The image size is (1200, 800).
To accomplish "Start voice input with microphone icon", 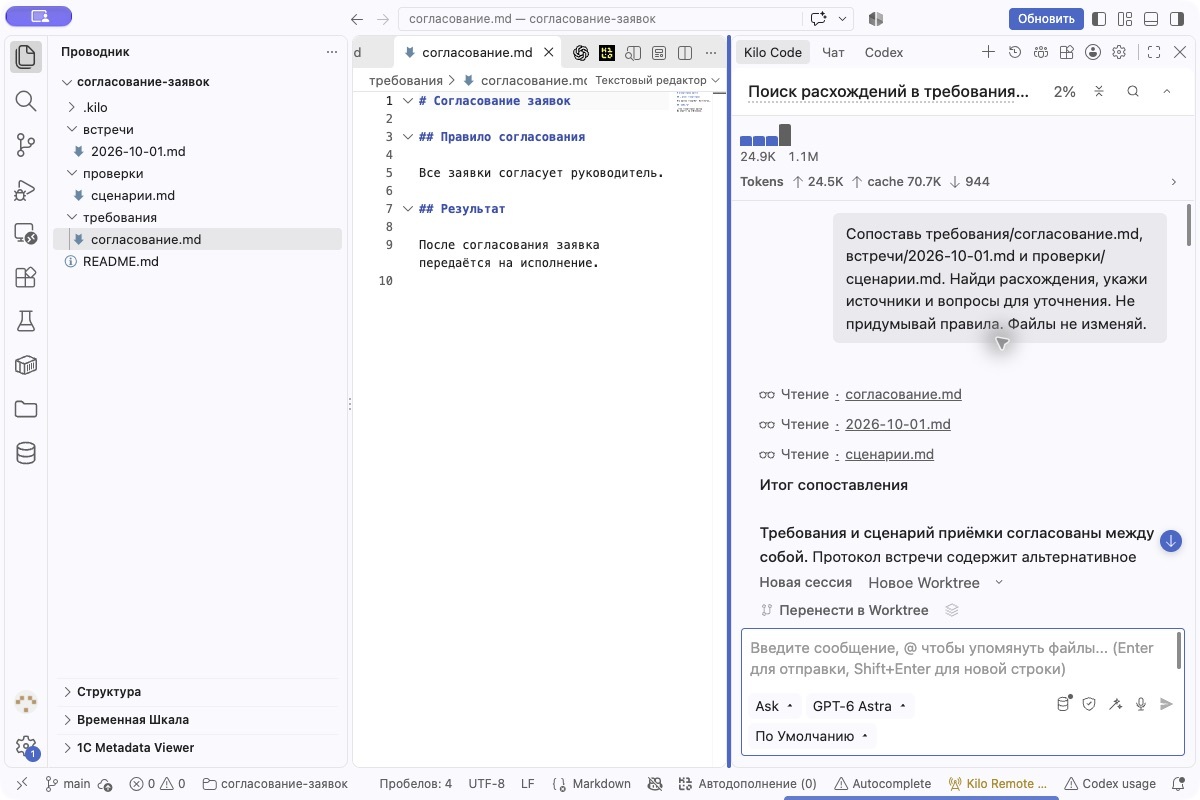I will [x=1141, y=704].
